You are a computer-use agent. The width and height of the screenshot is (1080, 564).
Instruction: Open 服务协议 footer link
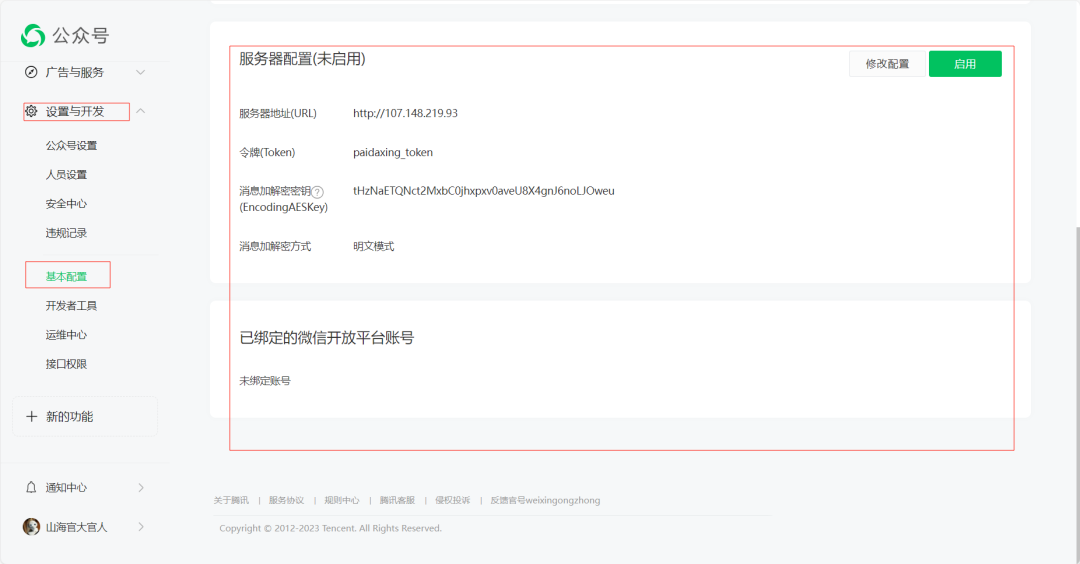click(287, 501)
